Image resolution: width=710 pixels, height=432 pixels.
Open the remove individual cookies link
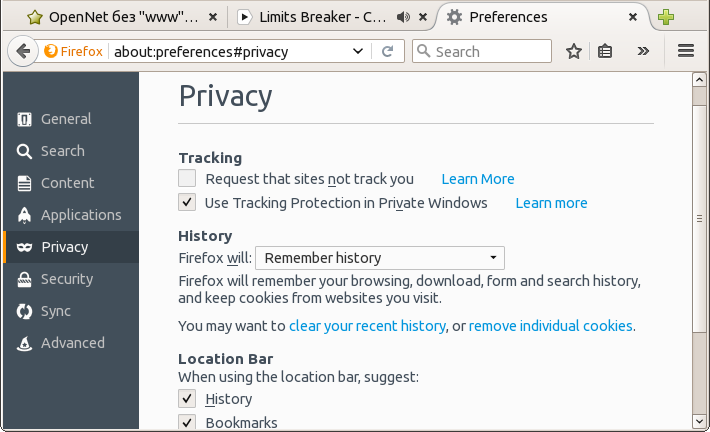point(550,326)
